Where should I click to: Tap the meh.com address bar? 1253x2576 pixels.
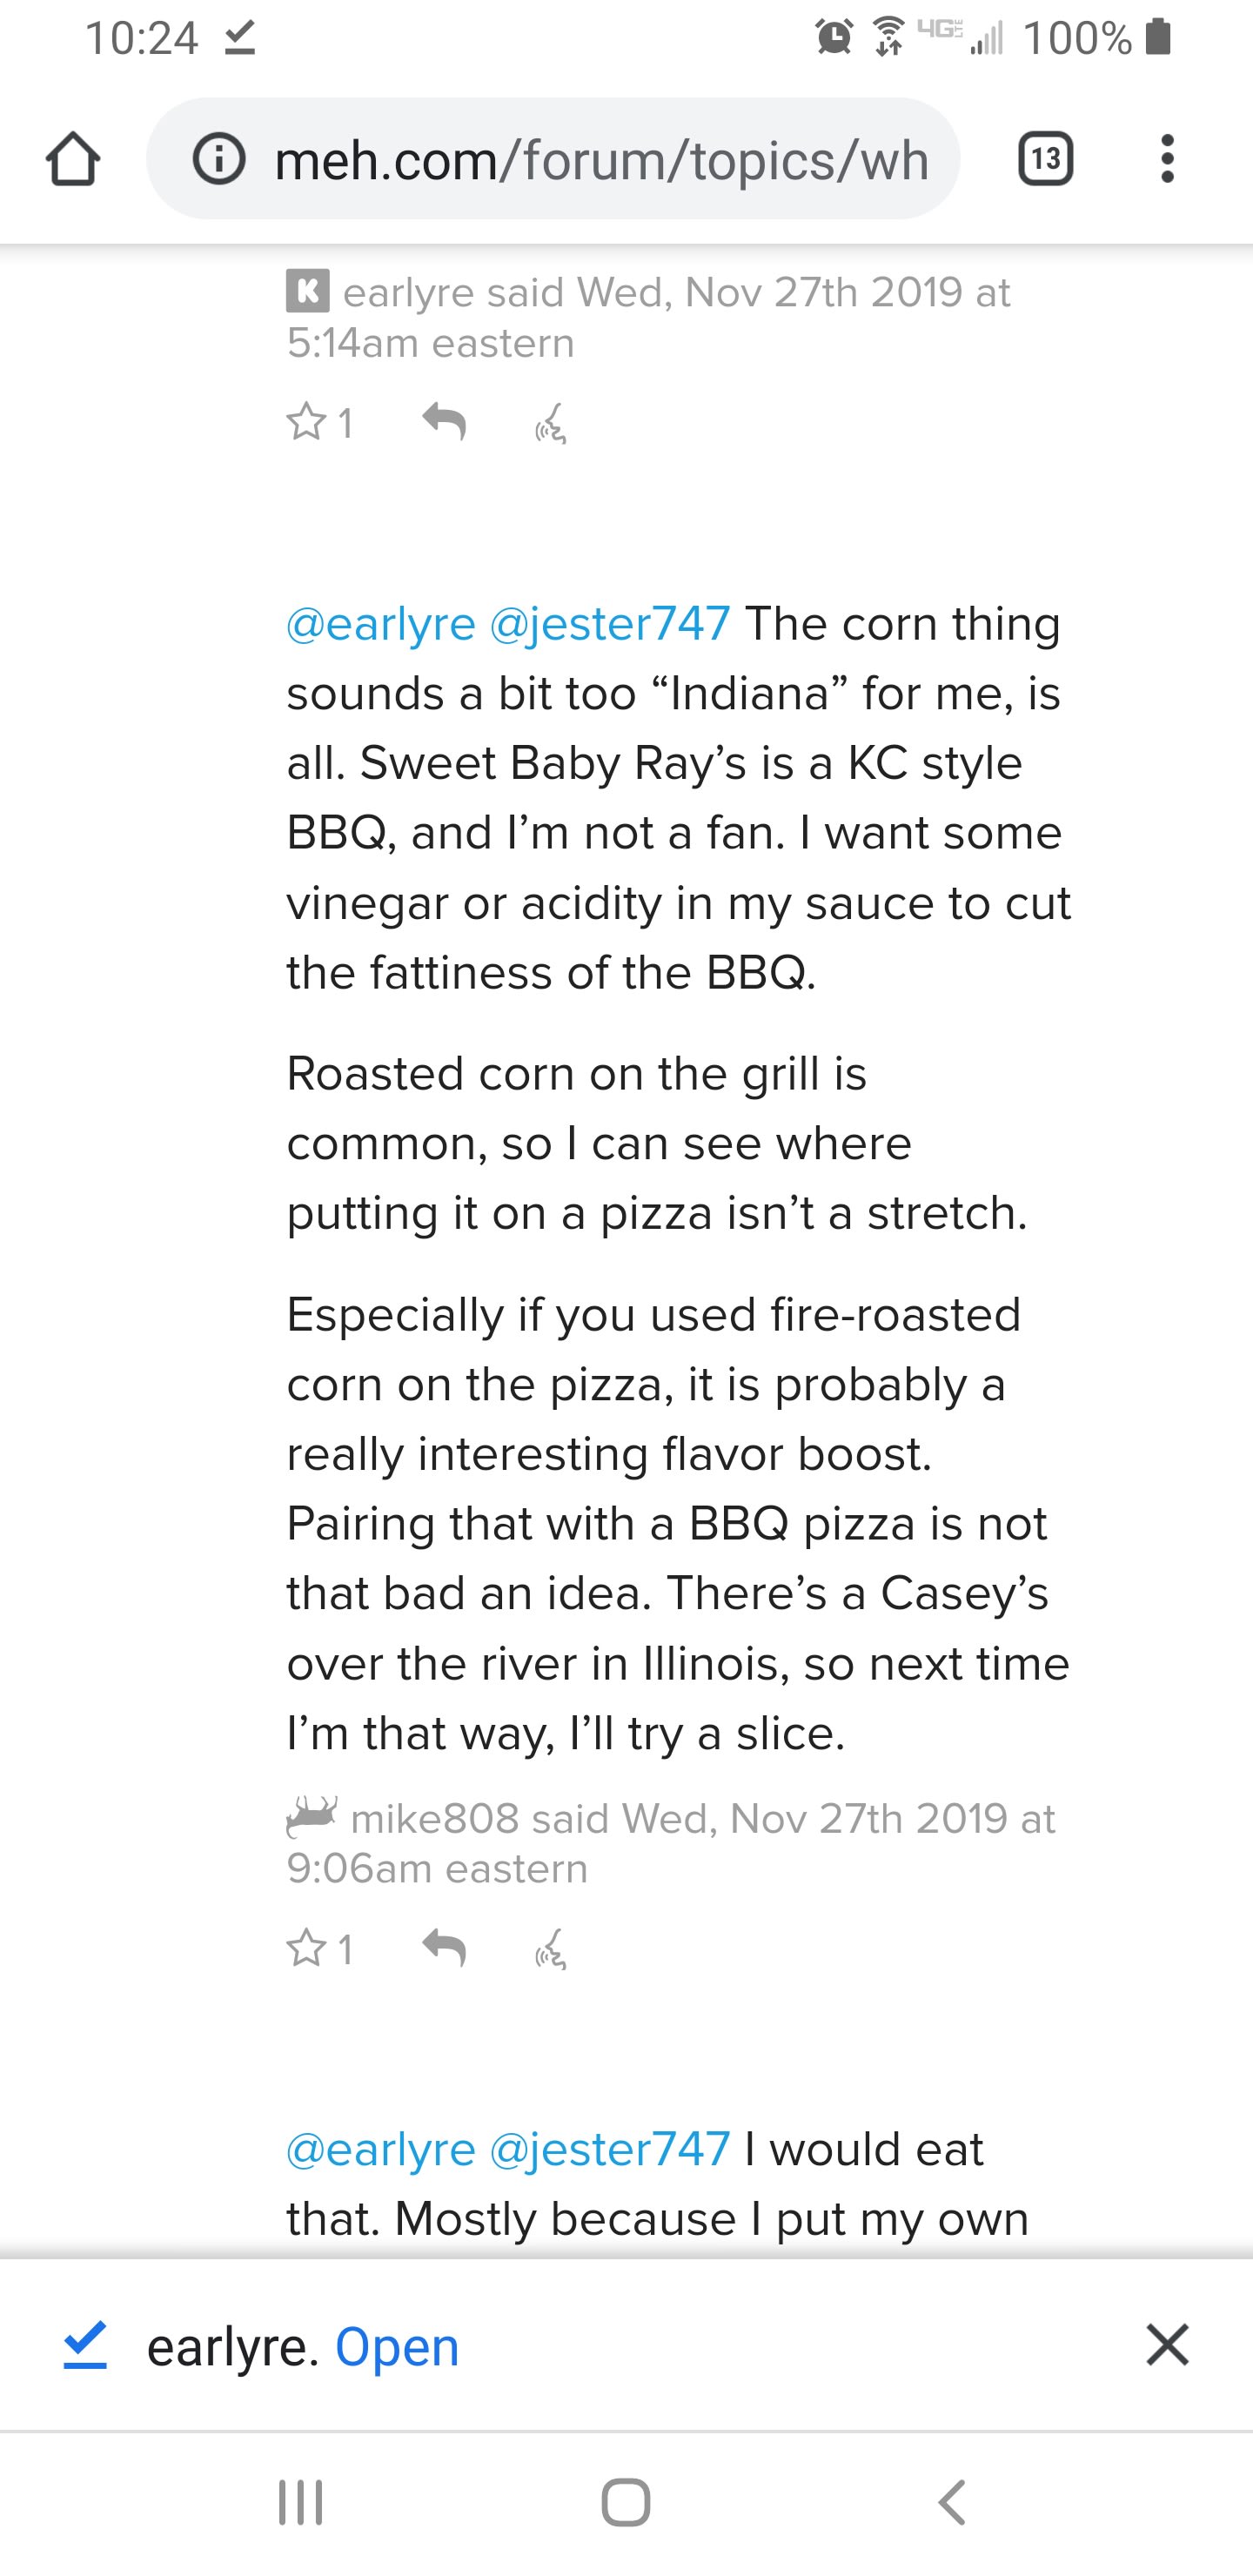click(600, 159)
